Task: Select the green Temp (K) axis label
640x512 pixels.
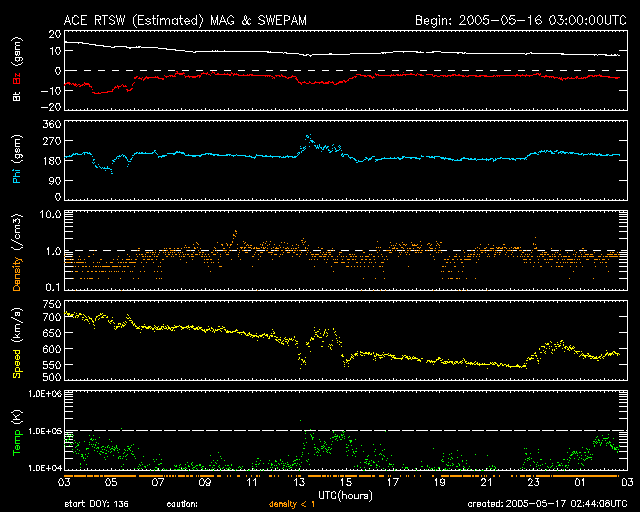Action: (17, 435)
